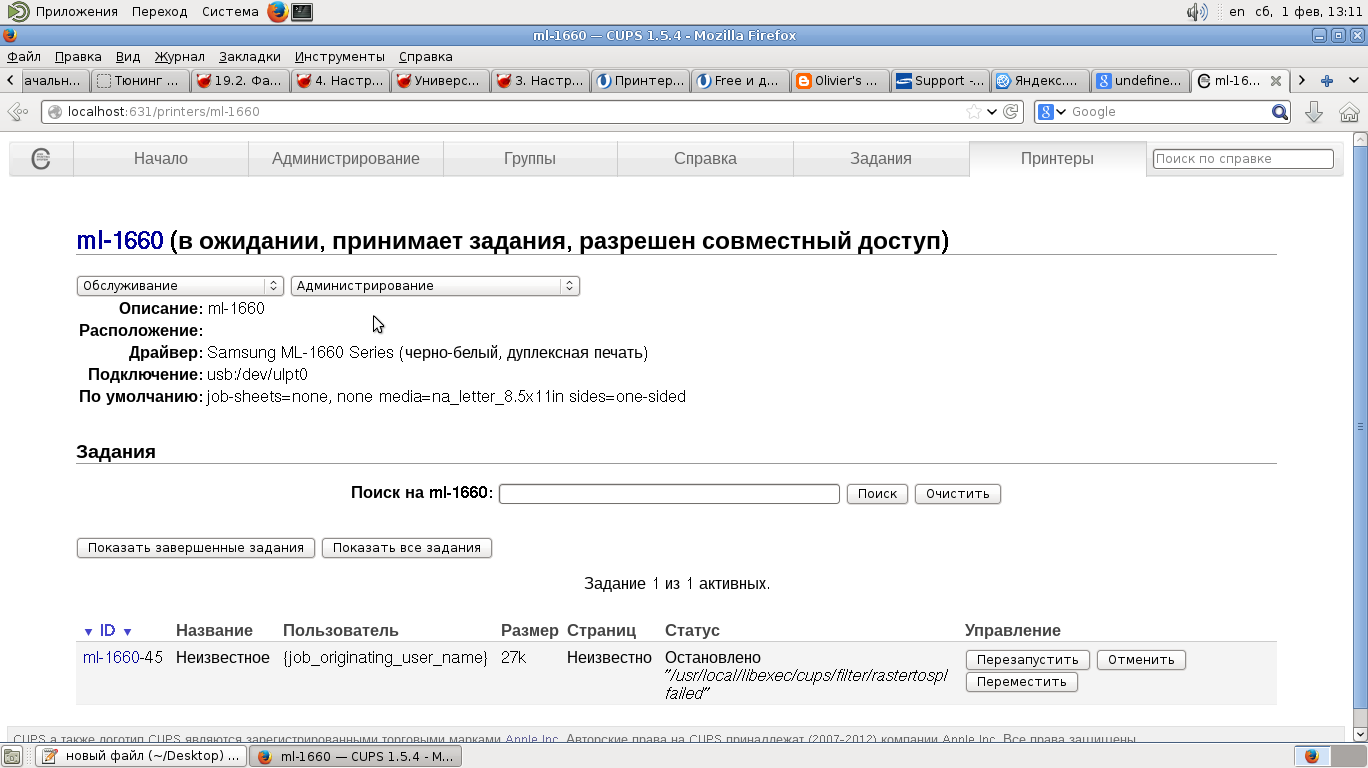Image resolution: width=1368 pixels, height=768 pixels.
Task: Sort ID column descending with right arrow
Action: [127, 632]
